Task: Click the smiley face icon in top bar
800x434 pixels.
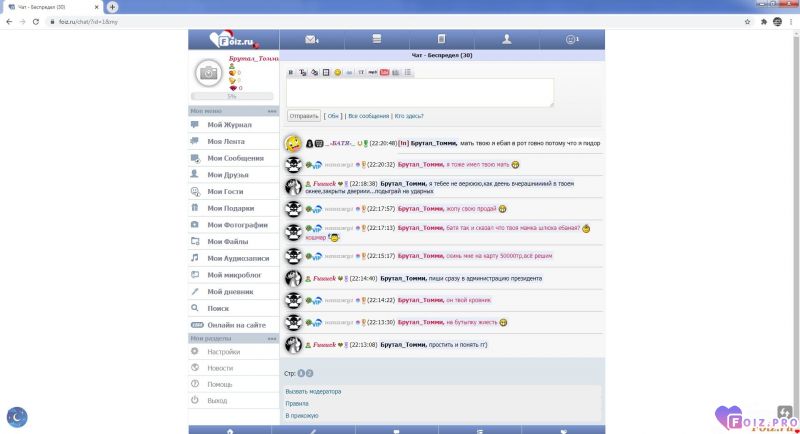Action: point(571,40)
